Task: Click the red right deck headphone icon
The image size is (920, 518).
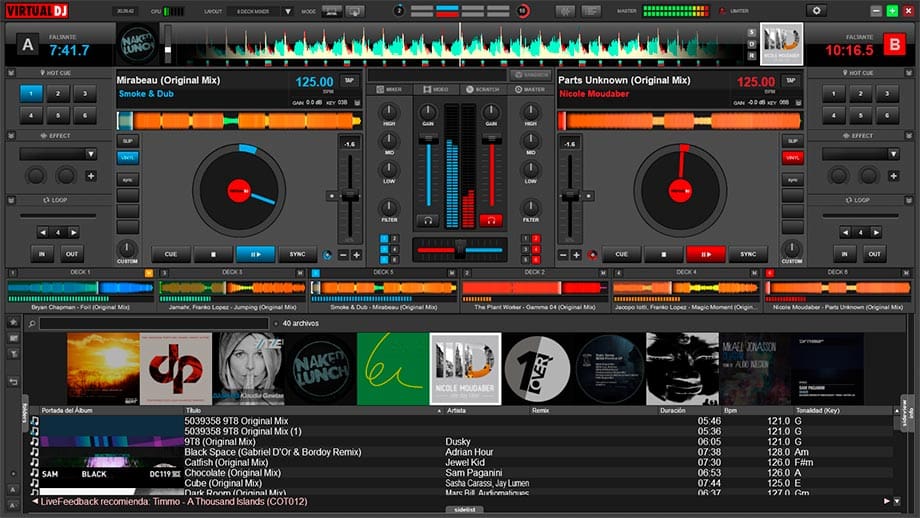Action: click(x=491, y=221)
